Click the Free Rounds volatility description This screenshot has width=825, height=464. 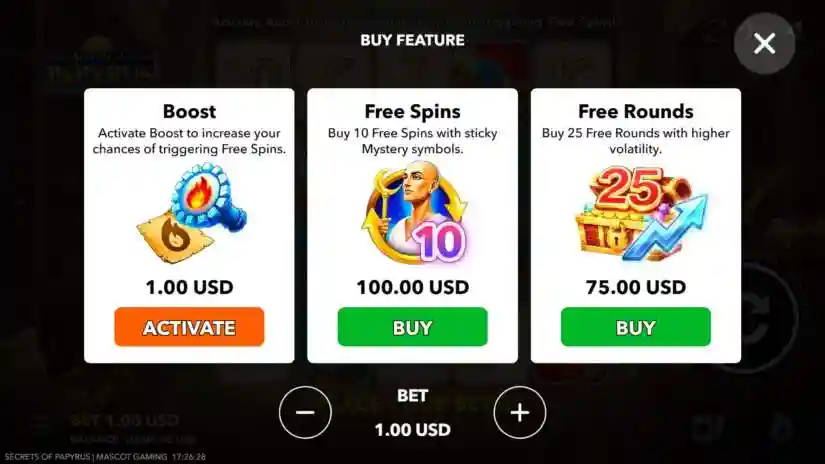[x=636, y=141]
